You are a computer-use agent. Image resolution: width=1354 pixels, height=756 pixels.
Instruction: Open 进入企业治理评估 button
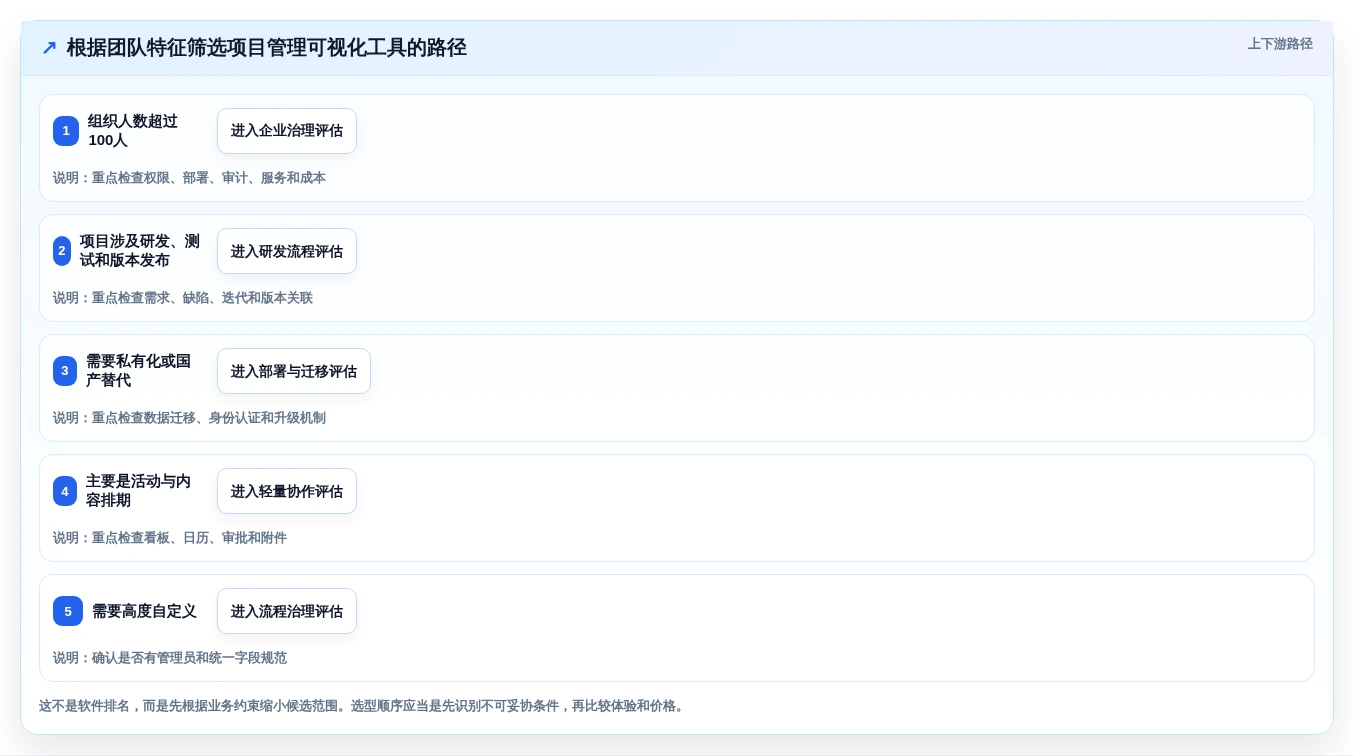coord(287,131)
